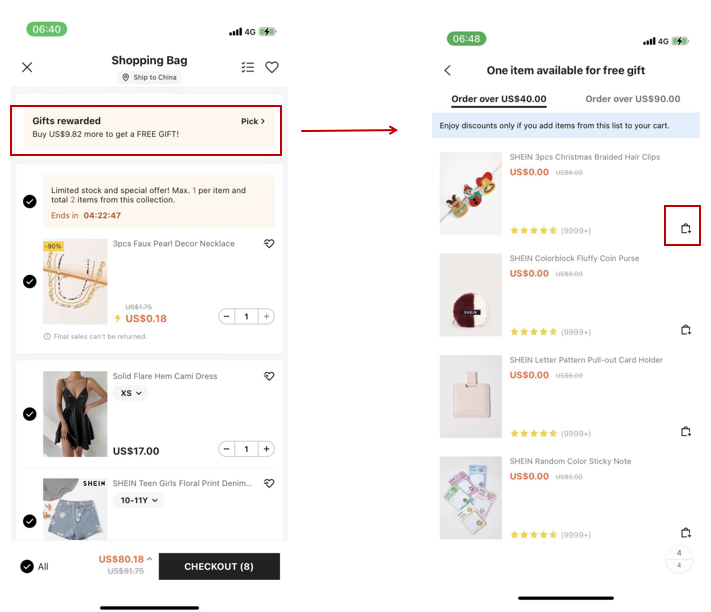Add Letter Pattern Card Holder to cart

(x=686, y=432)
